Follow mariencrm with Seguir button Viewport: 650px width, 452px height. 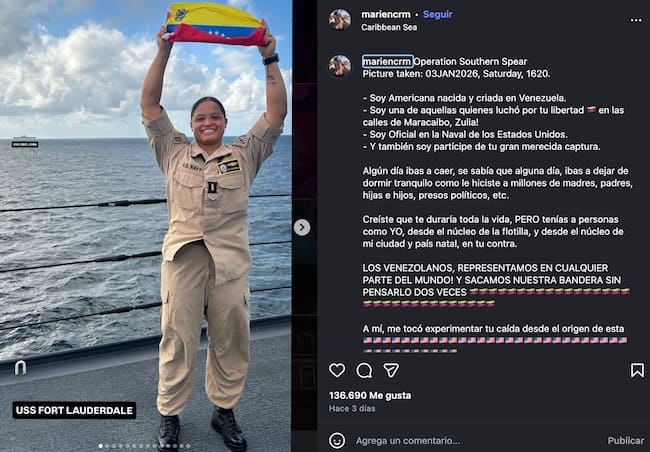click(x=438, y=15)
